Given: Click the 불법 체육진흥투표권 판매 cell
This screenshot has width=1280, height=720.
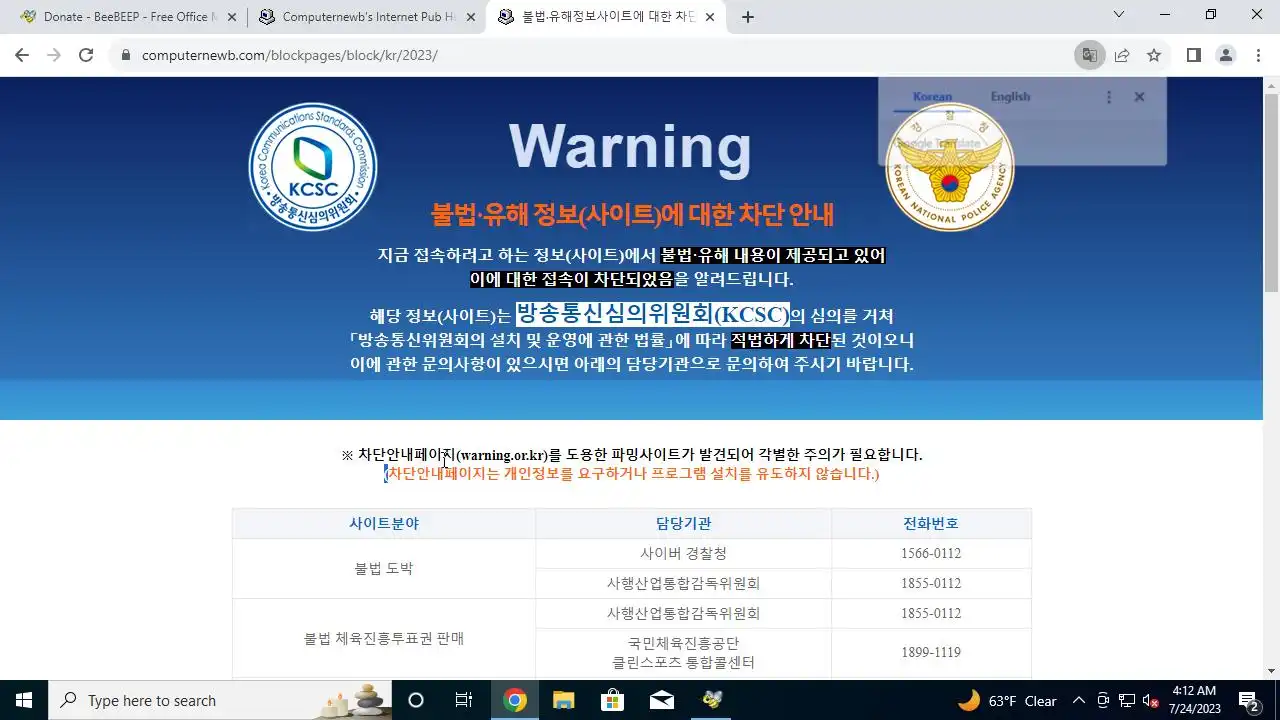Looking at the screenshot, I should click(384, 638).
